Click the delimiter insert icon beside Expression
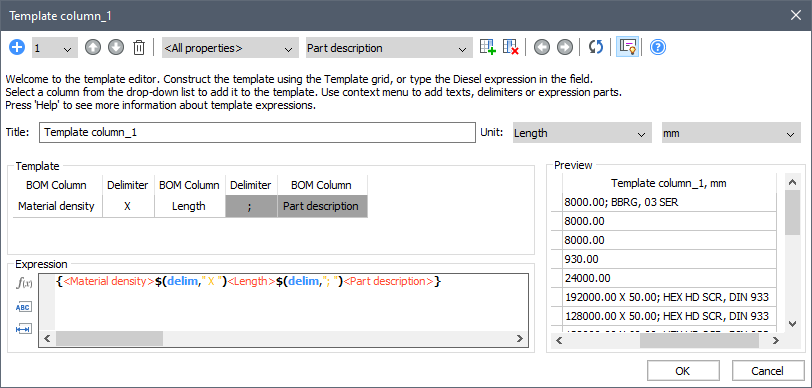This screenshot has width=812, height=388. 24,329
